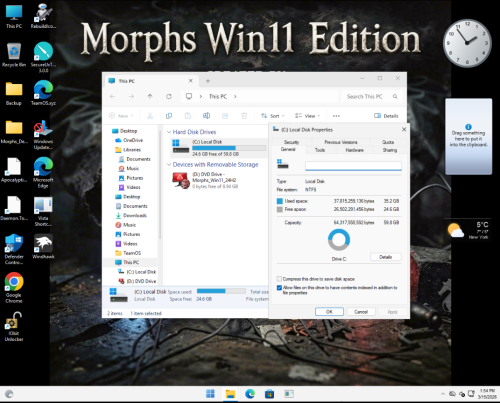500x403 pixels.
Task: Go up one folder with the Up arrow
Action: click(x=150, y=96)
